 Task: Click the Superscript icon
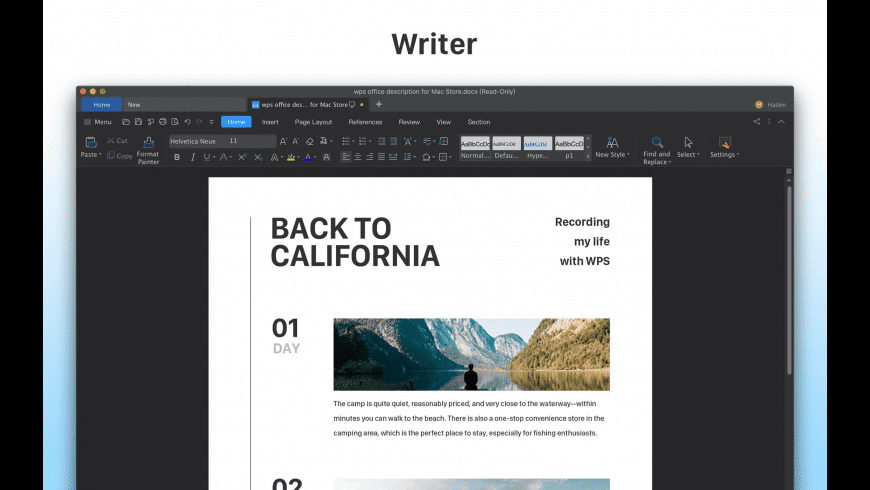(x=242, y=158)
